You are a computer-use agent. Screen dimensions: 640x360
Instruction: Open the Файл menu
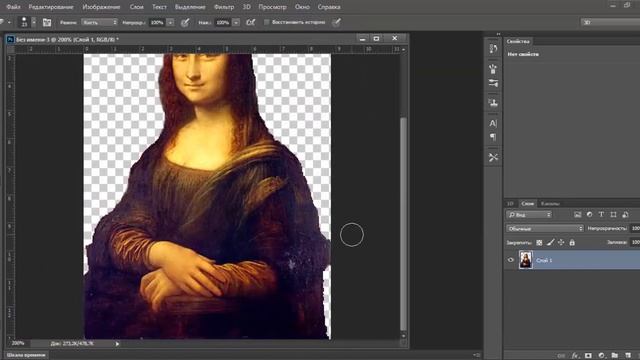pyautogui.click(x=13, y=7)
